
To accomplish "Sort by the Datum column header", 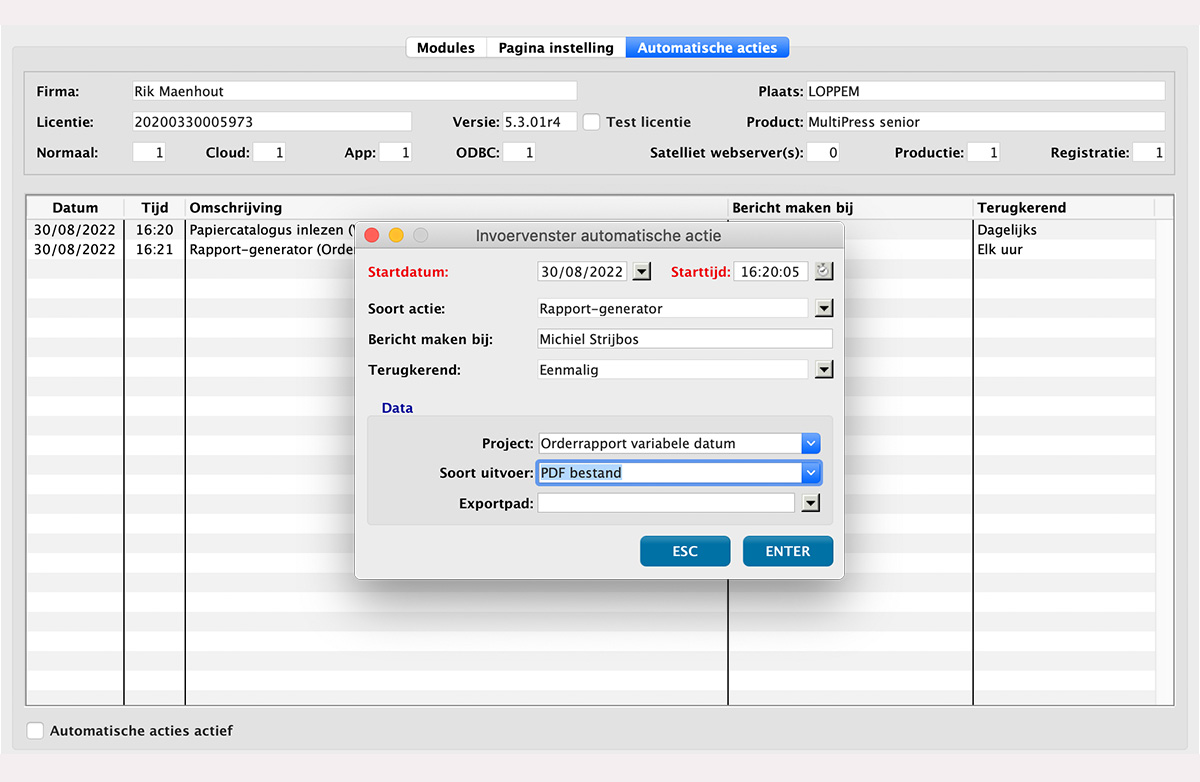I will pos(76,208).
